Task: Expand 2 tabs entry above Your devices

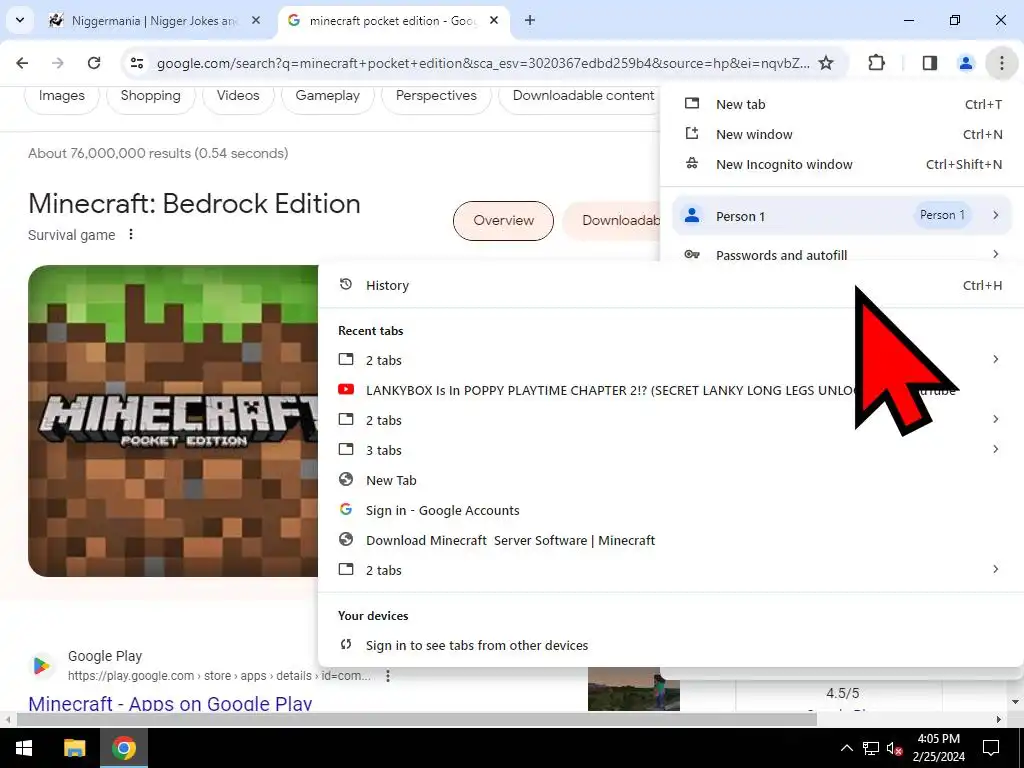Action: point(670,570)
